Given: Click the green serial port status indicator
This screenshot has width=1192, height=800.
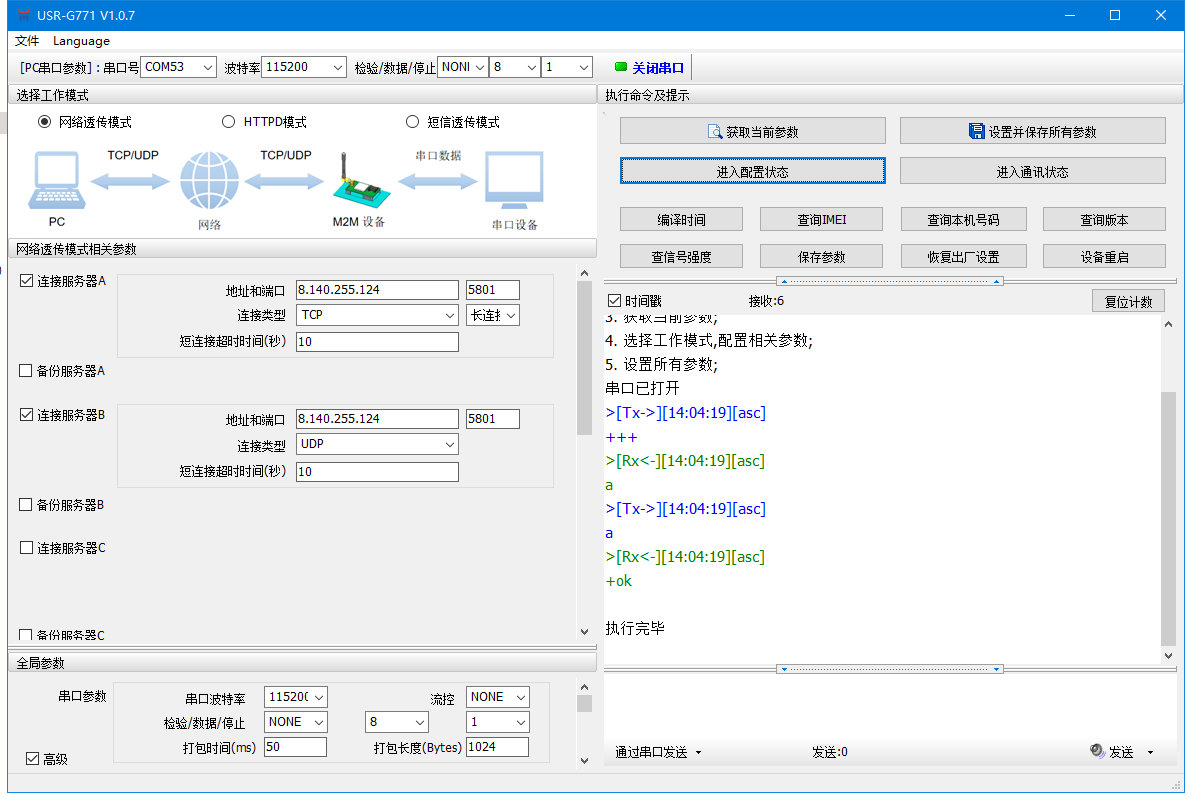Looking at the screenshot, I should click(x=620, y=67).
